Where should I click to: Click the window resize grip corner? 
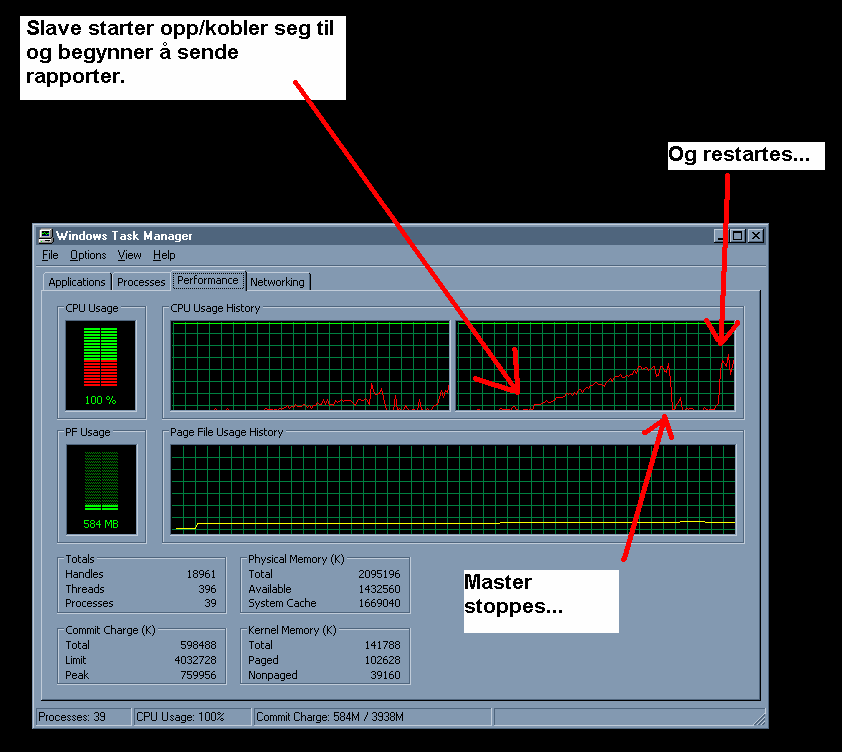pos(759,719)
